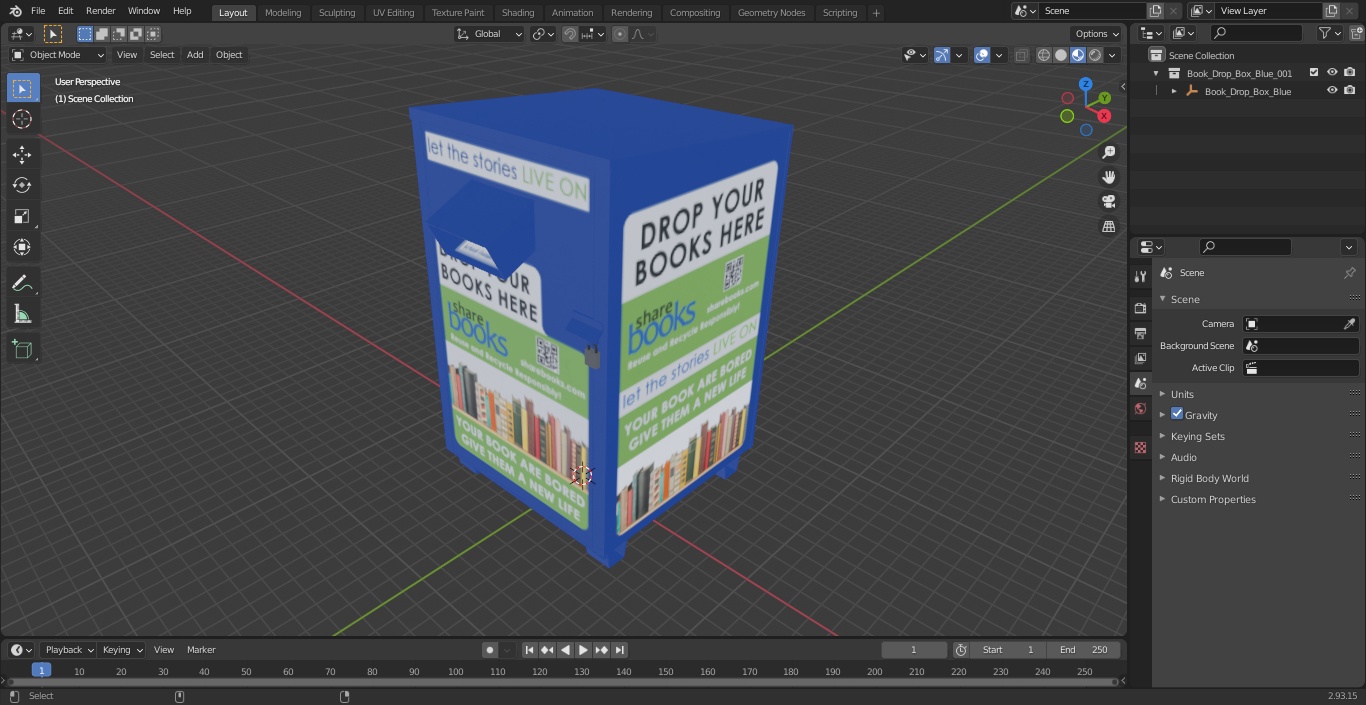1366x705 pixels.
Task: Open the Output properties tab
Action: [1140, 333]
